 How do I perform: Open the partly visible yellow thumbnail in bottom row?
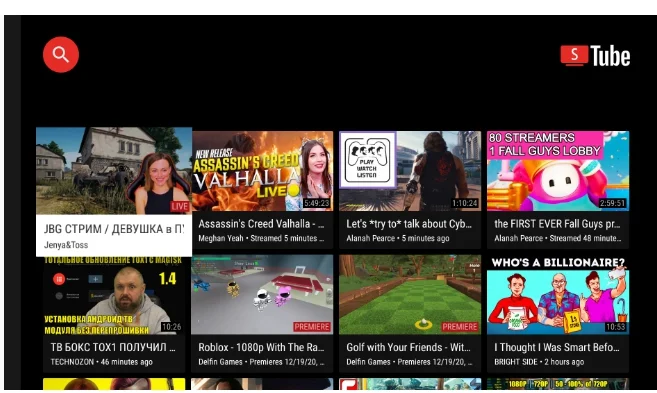point(114,384)
